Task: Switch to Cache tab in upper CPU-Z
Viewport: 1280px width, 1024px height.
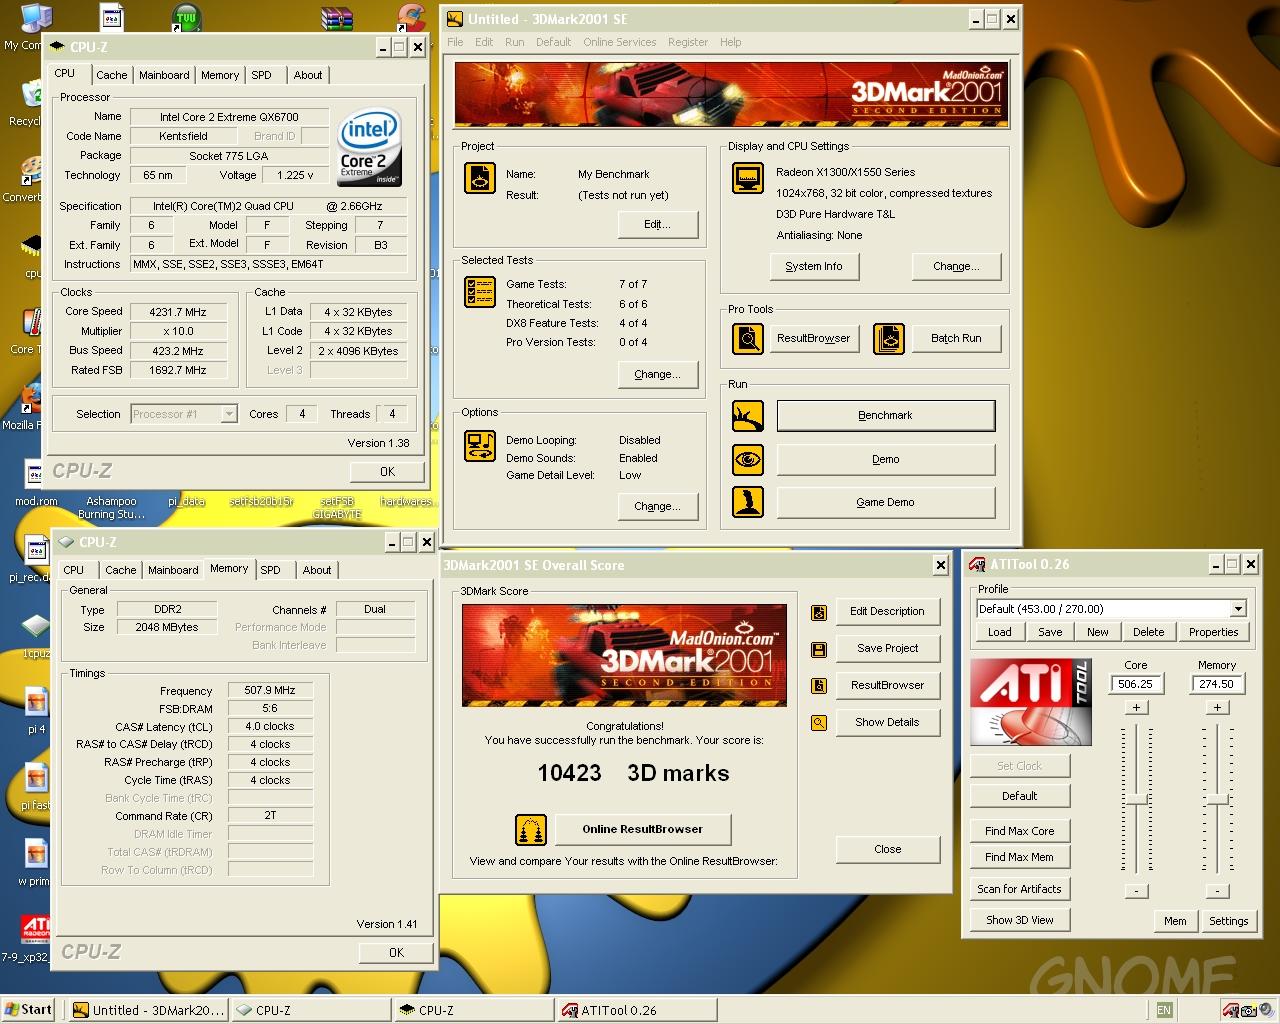Action: tap(111, 75)
